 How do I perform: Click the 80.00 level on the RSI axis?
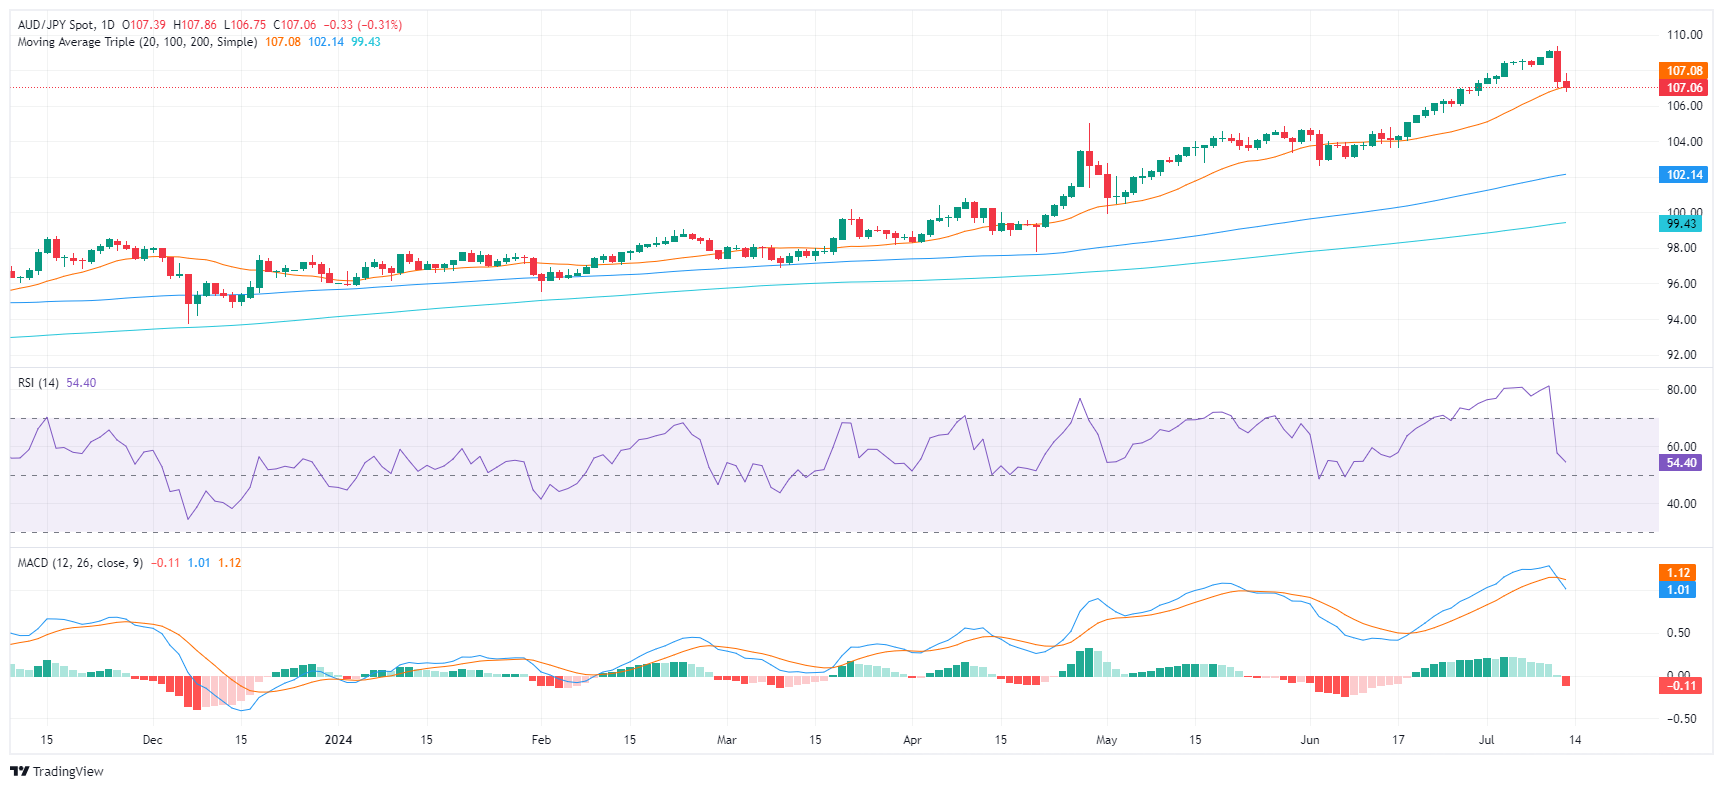(1681, 390)
